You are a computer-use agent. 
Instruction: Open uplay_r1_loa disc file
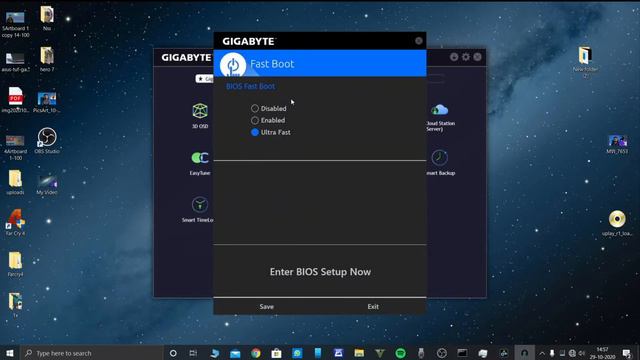[617, 223]
